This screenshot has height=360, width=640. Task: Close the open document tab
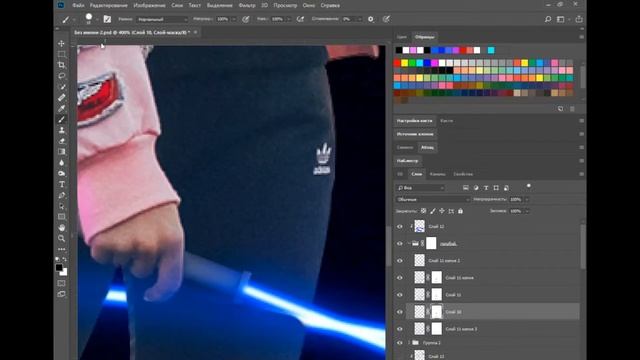(196, 32)
